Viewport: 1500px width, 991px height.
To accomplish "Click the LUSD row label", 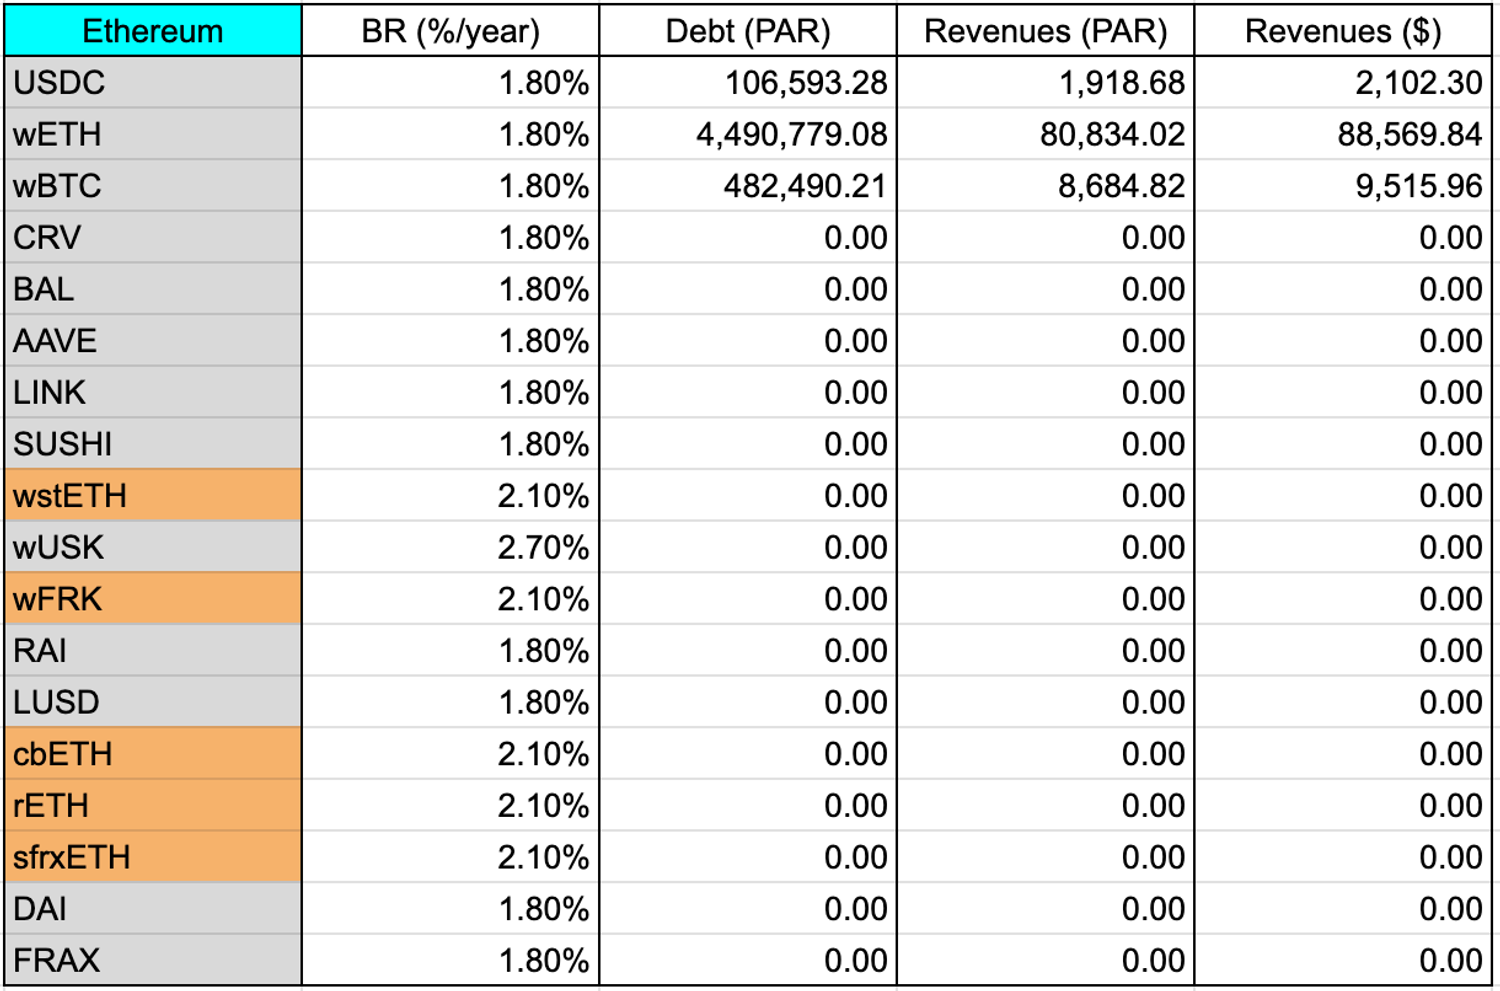I will 153,702.
